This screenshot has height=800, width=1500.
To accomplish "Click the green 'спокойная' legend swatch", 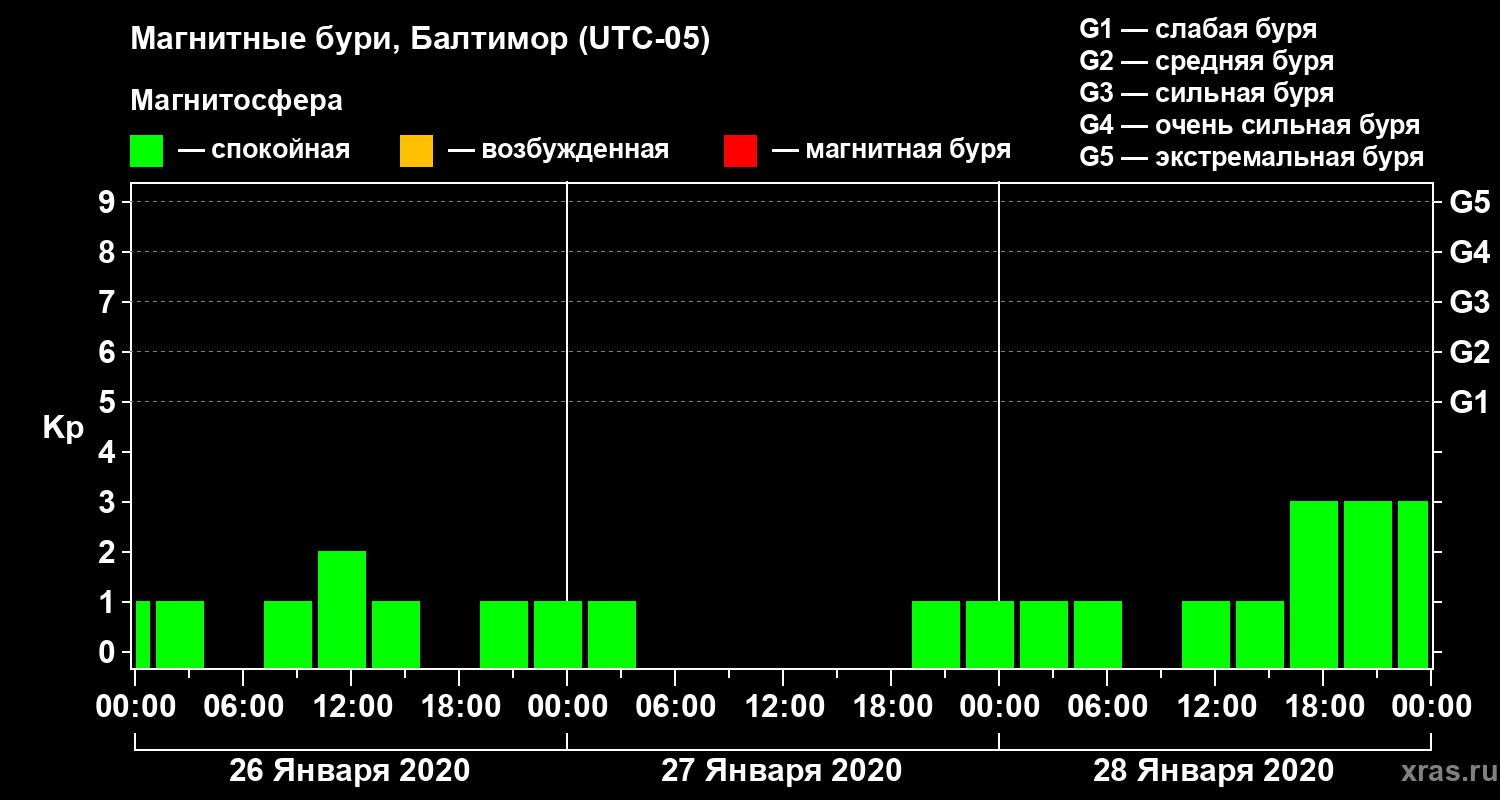I will click(x=146, y=151).
